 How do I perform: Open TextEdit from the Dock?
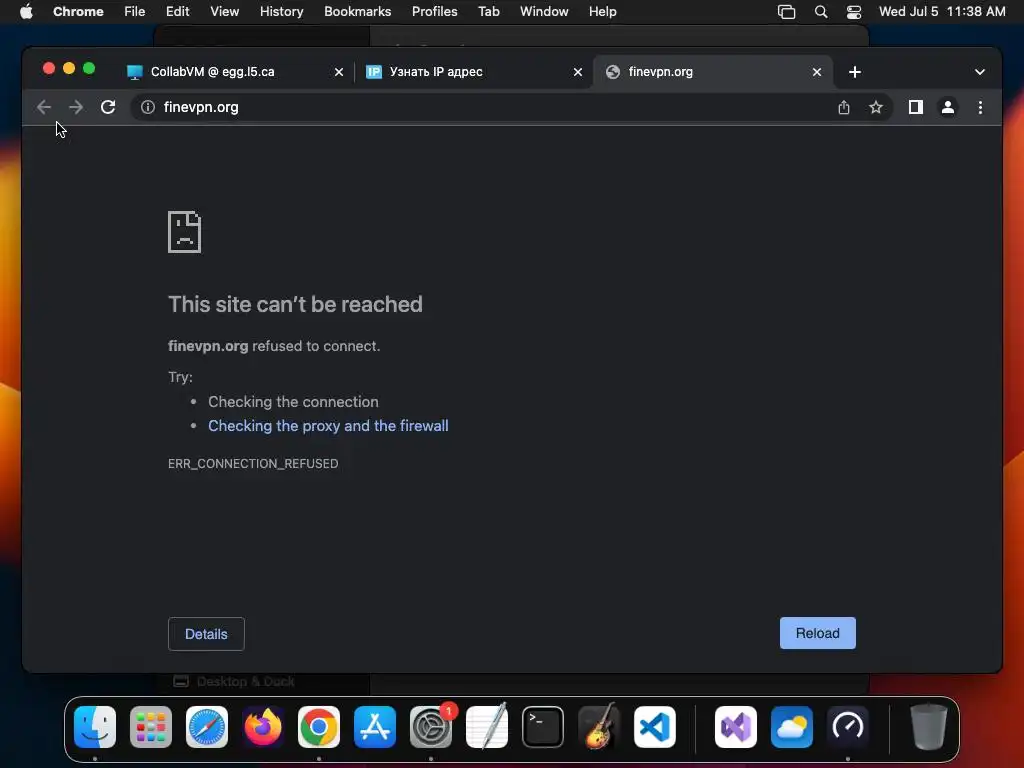click(487, 727)
